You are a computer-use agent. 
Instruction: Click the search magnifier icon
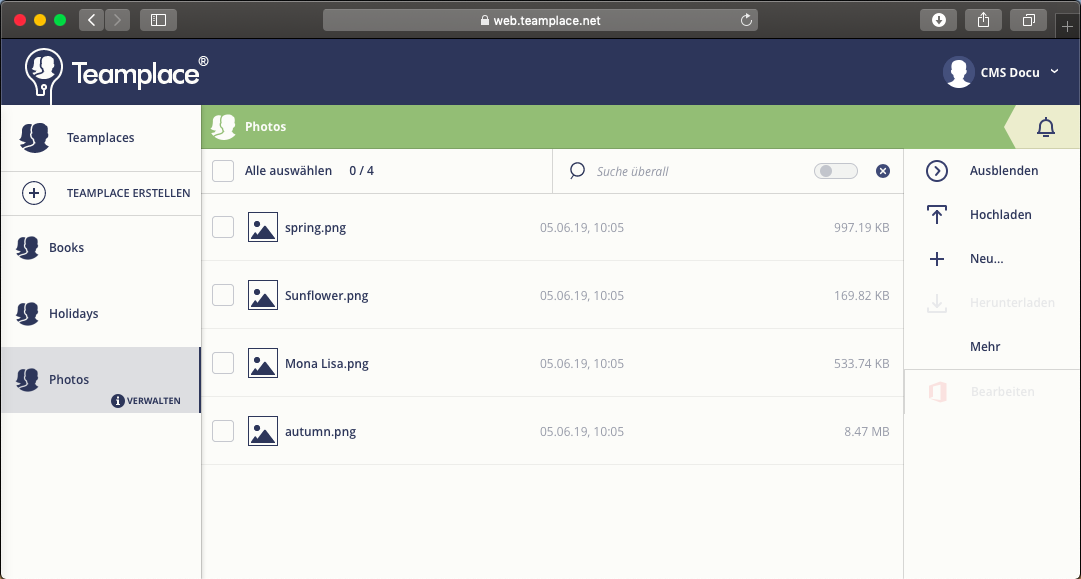577,171
